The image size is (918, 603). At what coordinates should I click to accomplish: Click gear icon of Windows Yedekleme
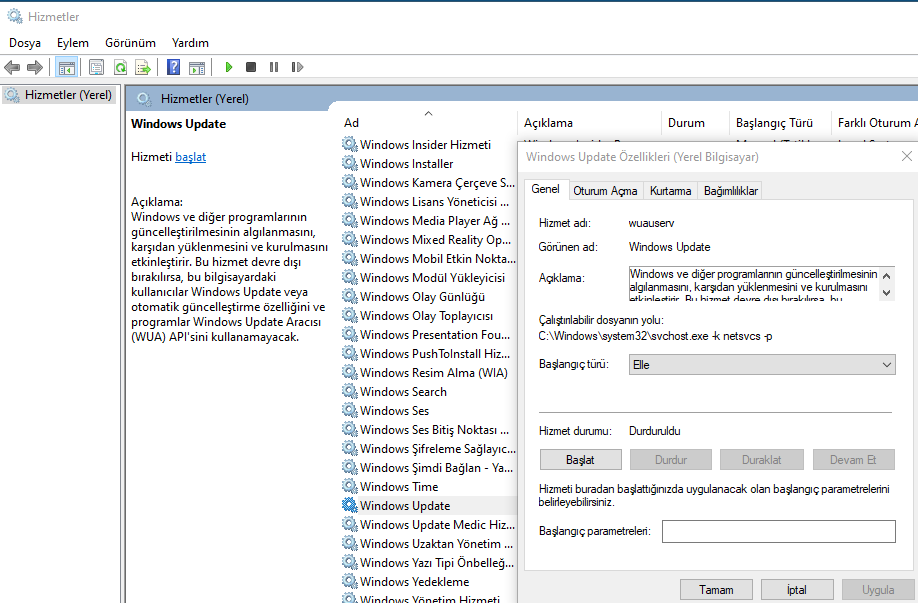tap(350, 581)
